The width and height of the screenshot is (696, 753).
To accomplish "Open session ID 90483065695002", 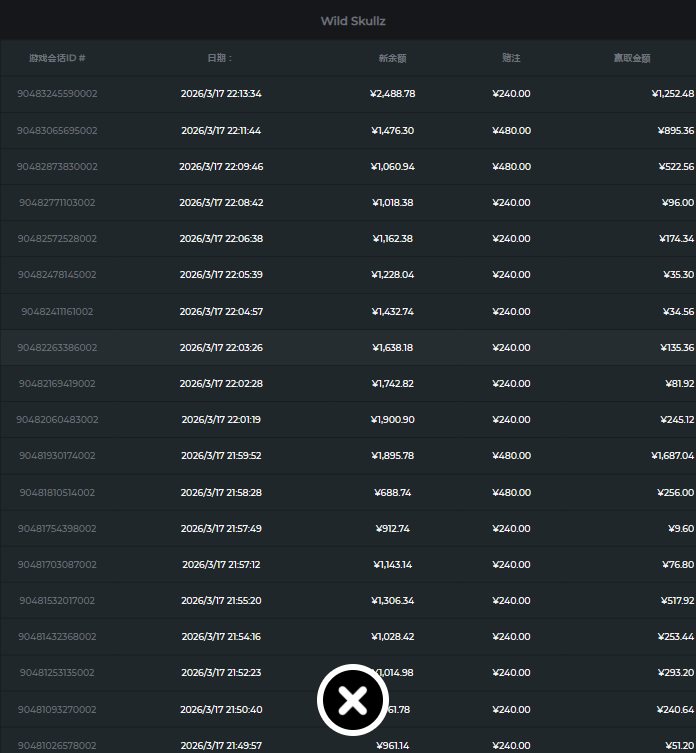I will [x=57, y=130].
